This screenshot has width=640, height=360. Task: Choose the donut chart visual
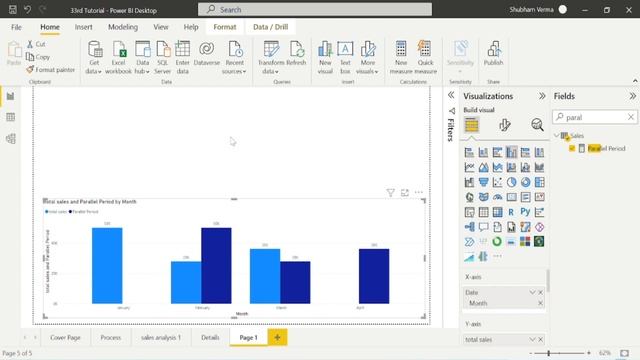pos(525,182)
